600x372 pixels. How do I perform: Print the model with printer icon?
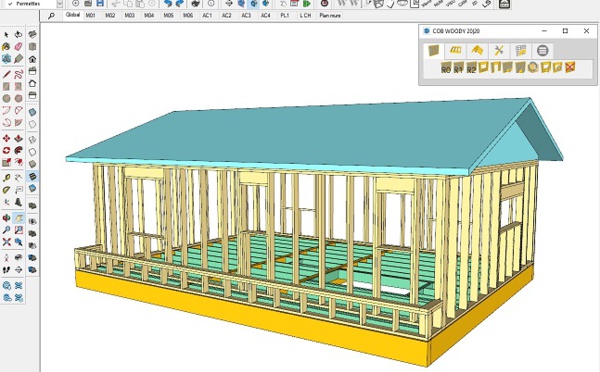point(196,3)
